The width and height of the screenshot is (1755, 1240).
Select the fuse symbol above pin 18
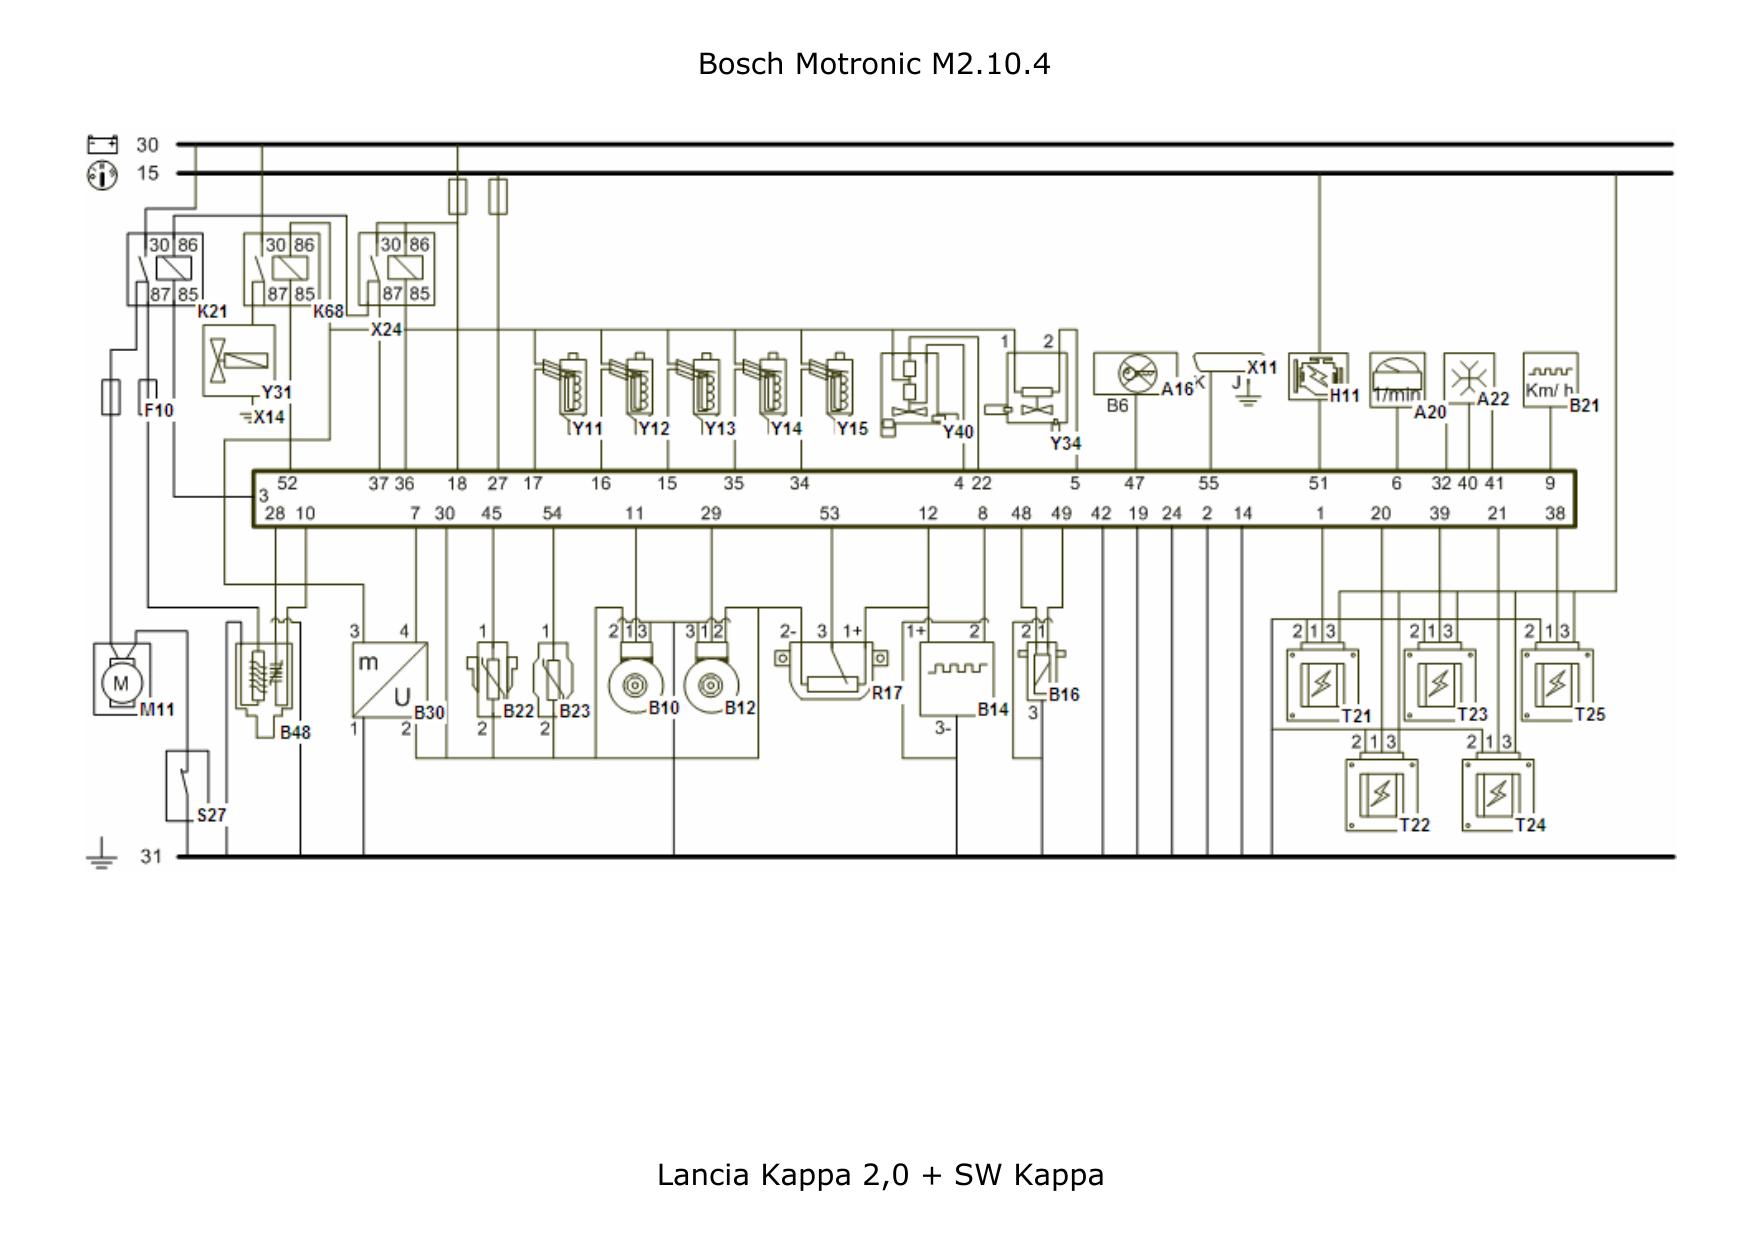457,196
